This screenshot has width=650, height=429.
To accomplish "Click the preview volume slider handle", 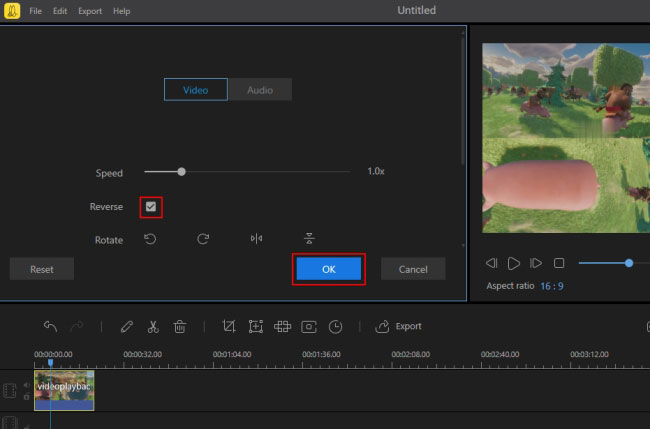I will tap(629, 263).
